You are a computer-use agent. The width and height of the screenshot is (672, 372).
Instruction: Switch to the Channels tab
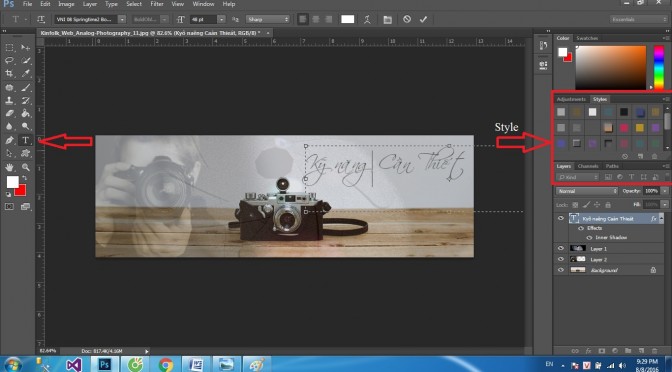click(588, 166)
